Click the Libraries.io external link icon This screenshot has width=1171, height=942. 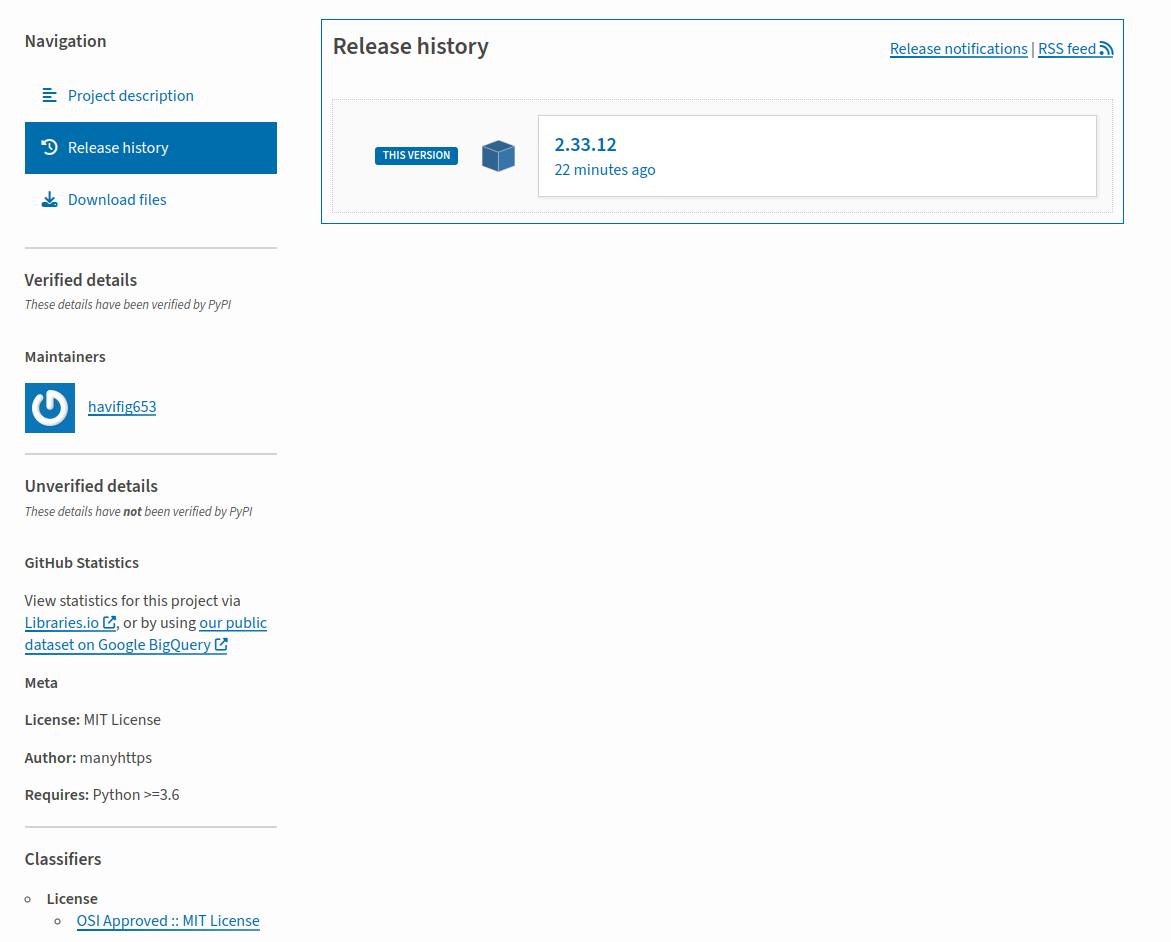110,622
